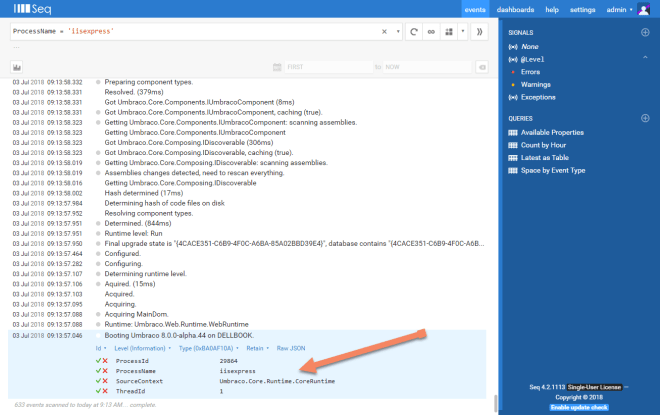Add a new query with plus icon
The height and width of the screenshot is (415, 660).
645,118
